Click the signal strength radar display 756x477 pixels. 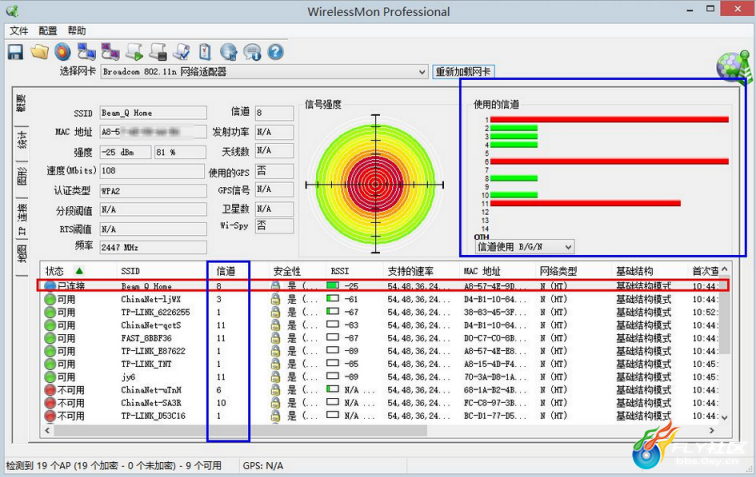[375, 184]
